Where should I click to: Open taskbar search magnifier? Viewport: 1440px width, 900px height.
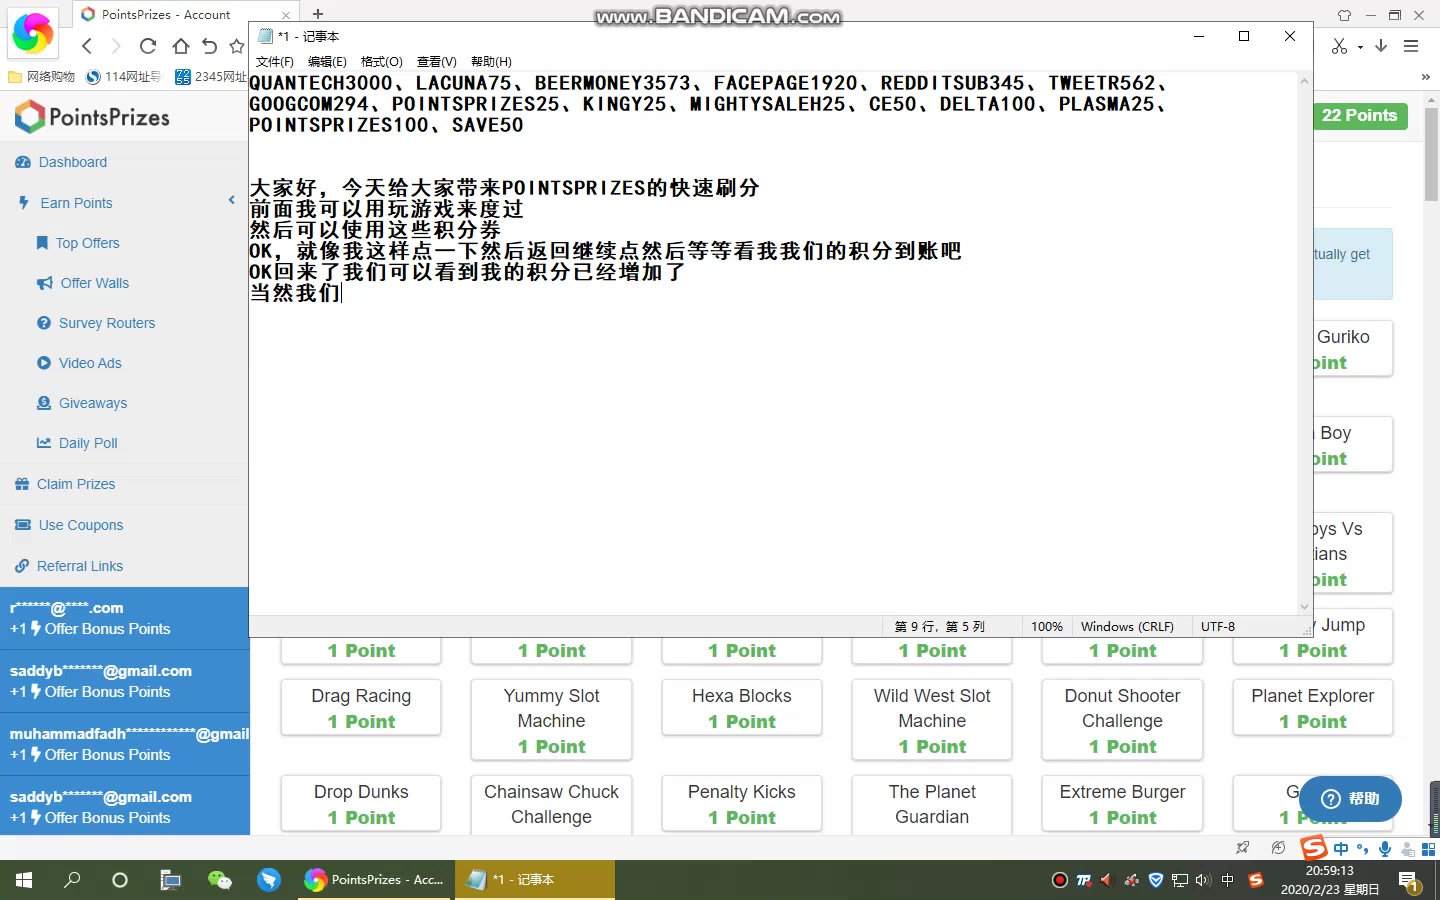click(72, 880)
